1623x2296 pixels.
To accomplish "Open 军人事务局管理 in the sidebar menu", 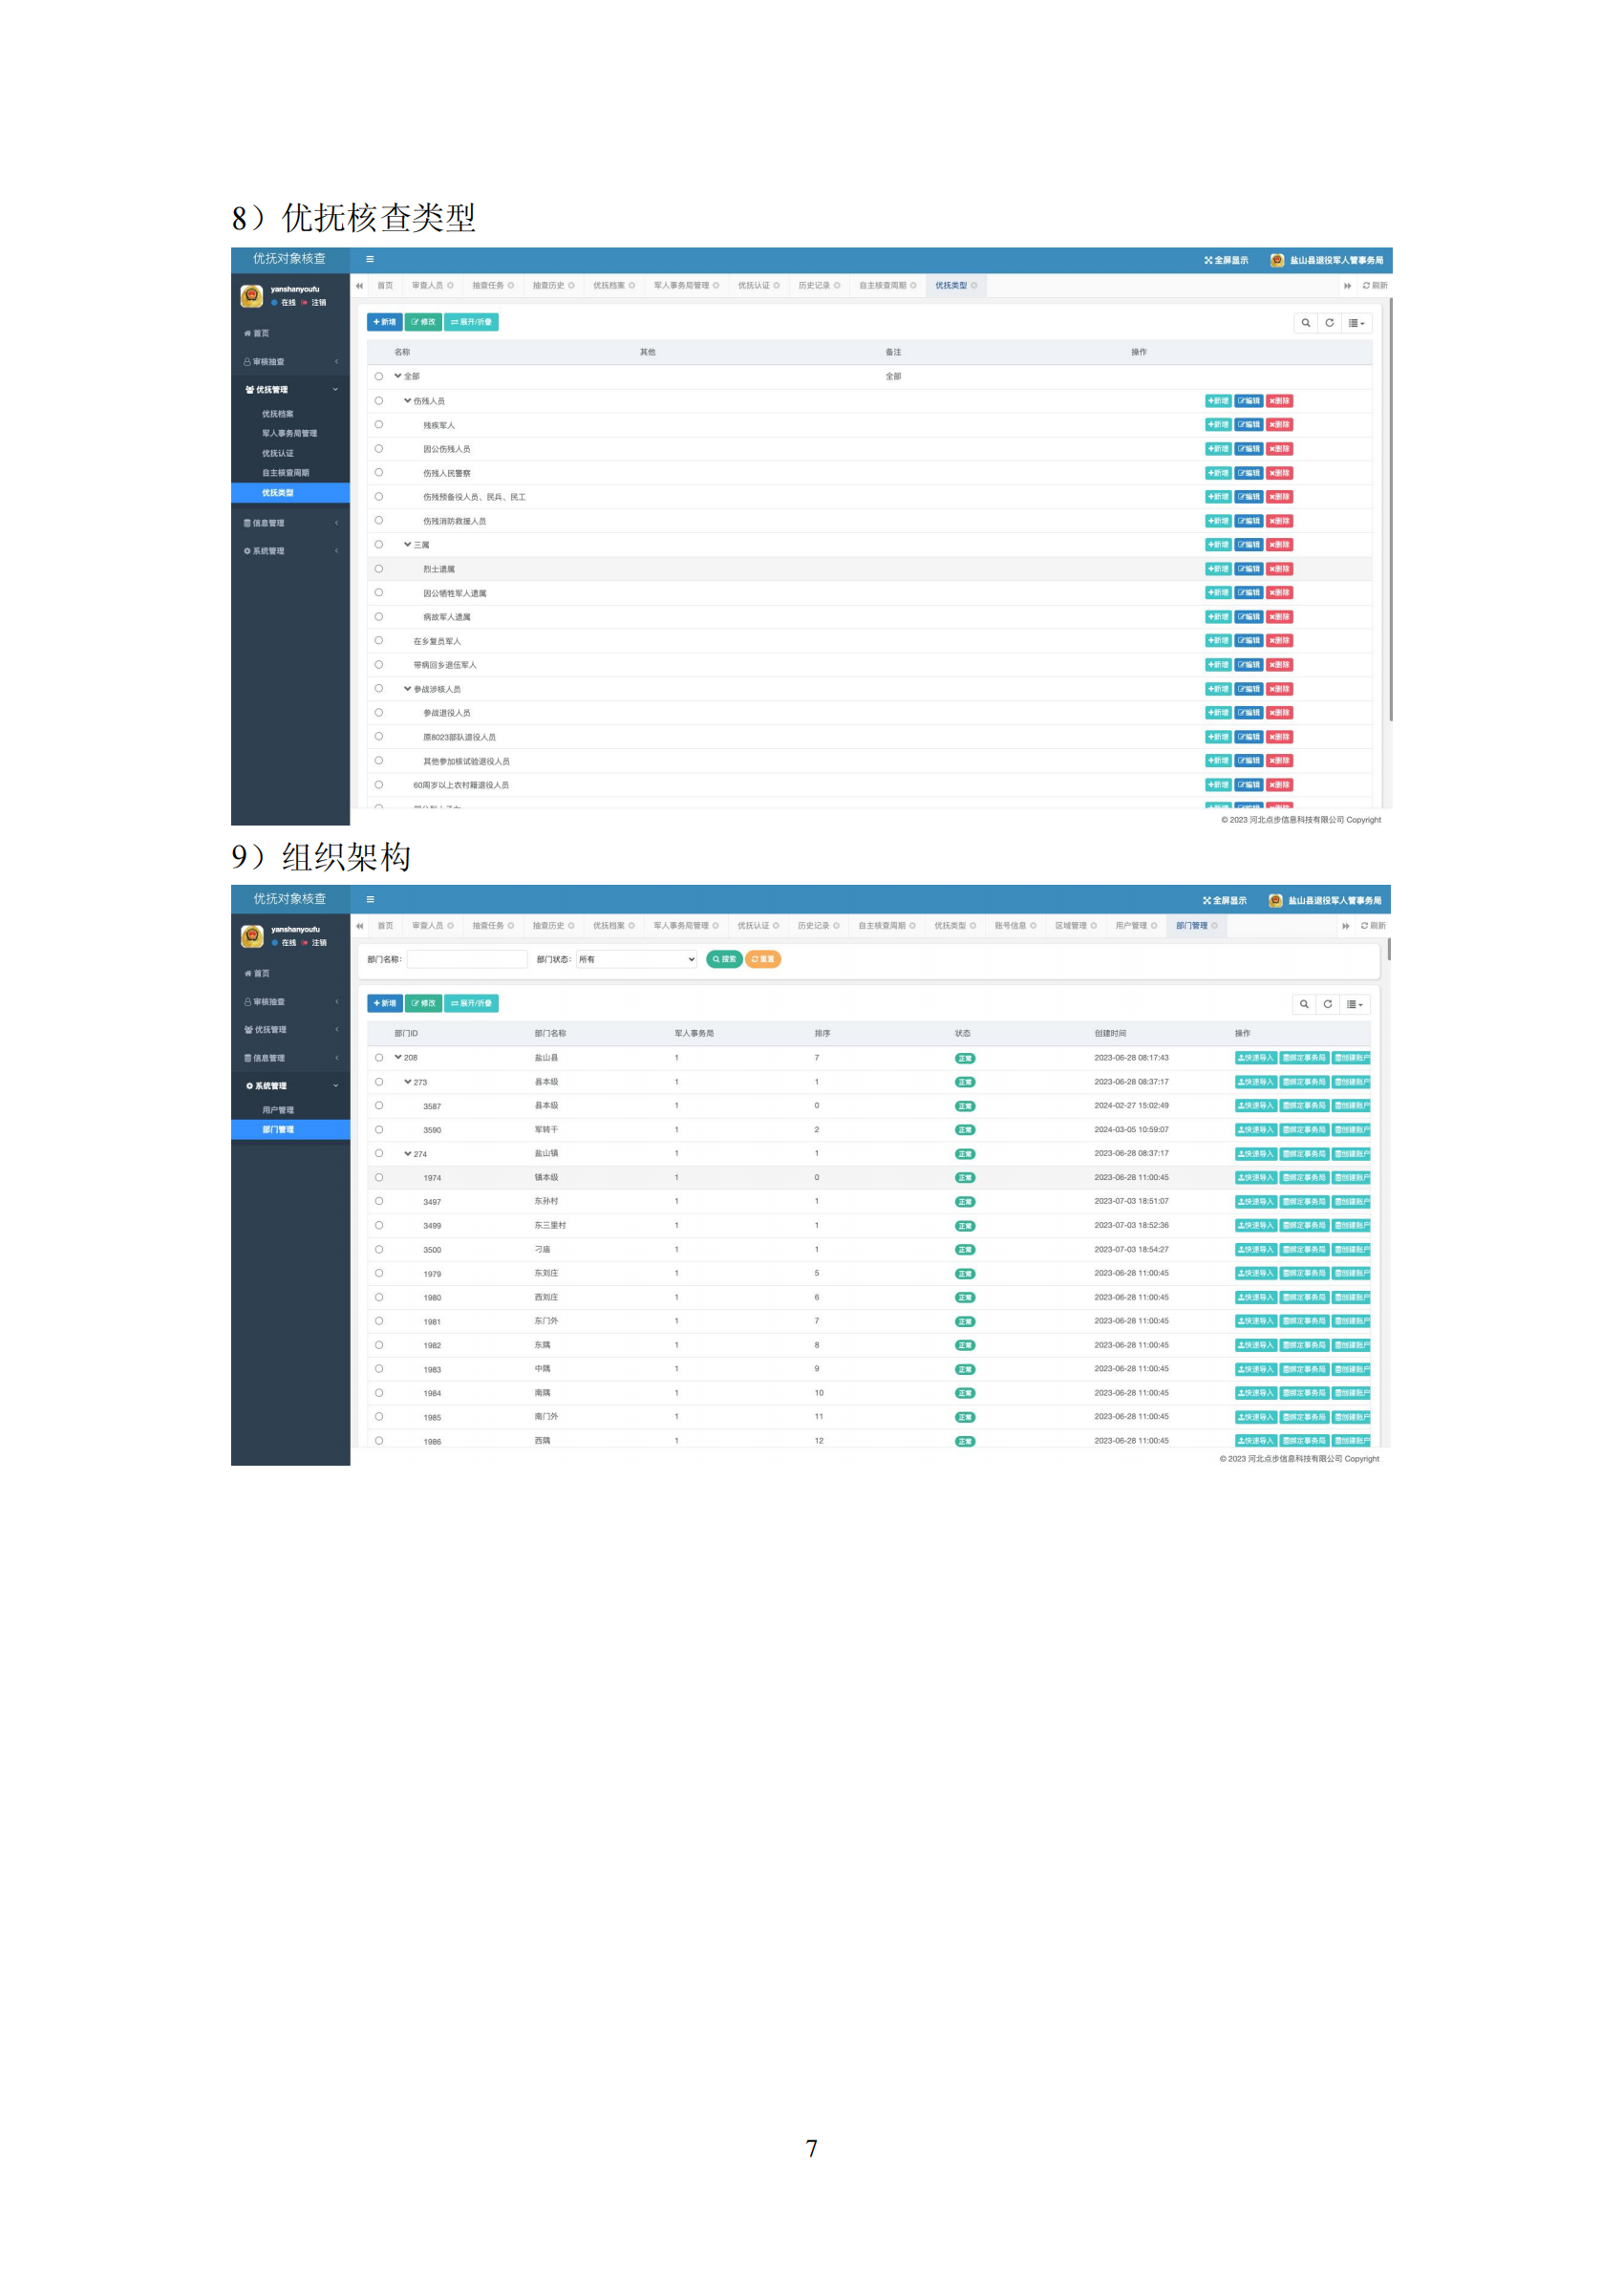I will point(289,434).
